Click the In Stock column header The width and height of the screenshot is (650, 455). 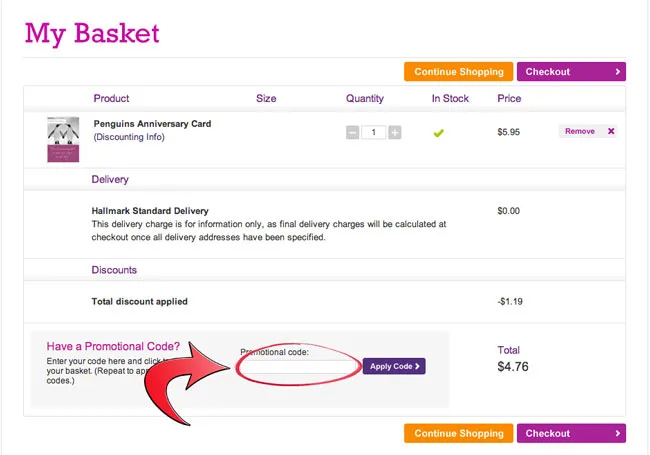pyautogui.click(x=450, y=99)
